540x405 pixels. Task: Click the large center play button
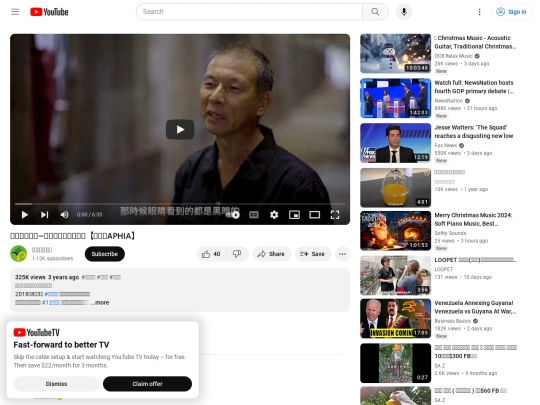[180, 129]
